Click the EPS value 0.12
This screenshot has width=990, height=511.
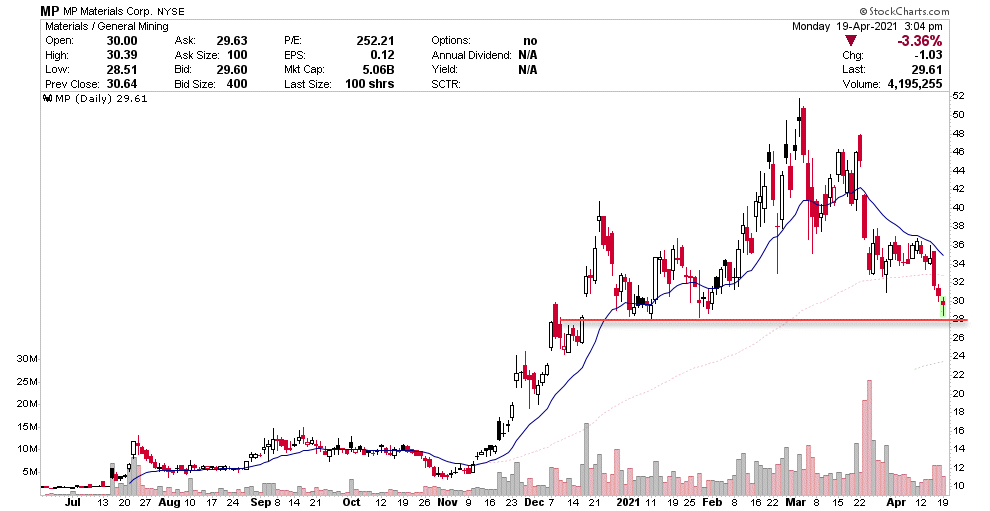tap(381, 55)
